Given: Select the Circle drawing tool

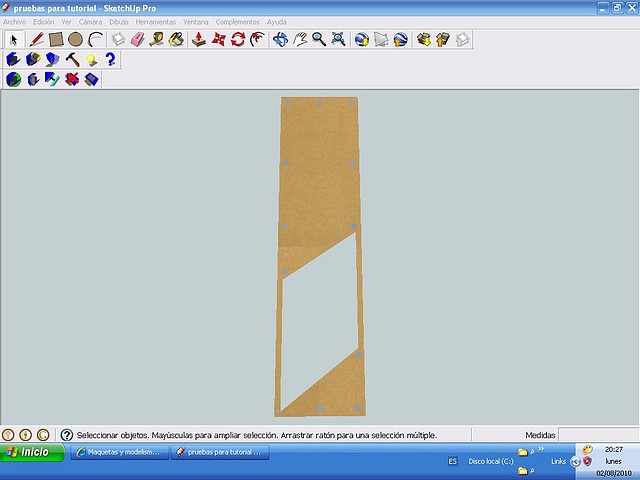Looking at the screenshot, I should (x=76, y=40).
